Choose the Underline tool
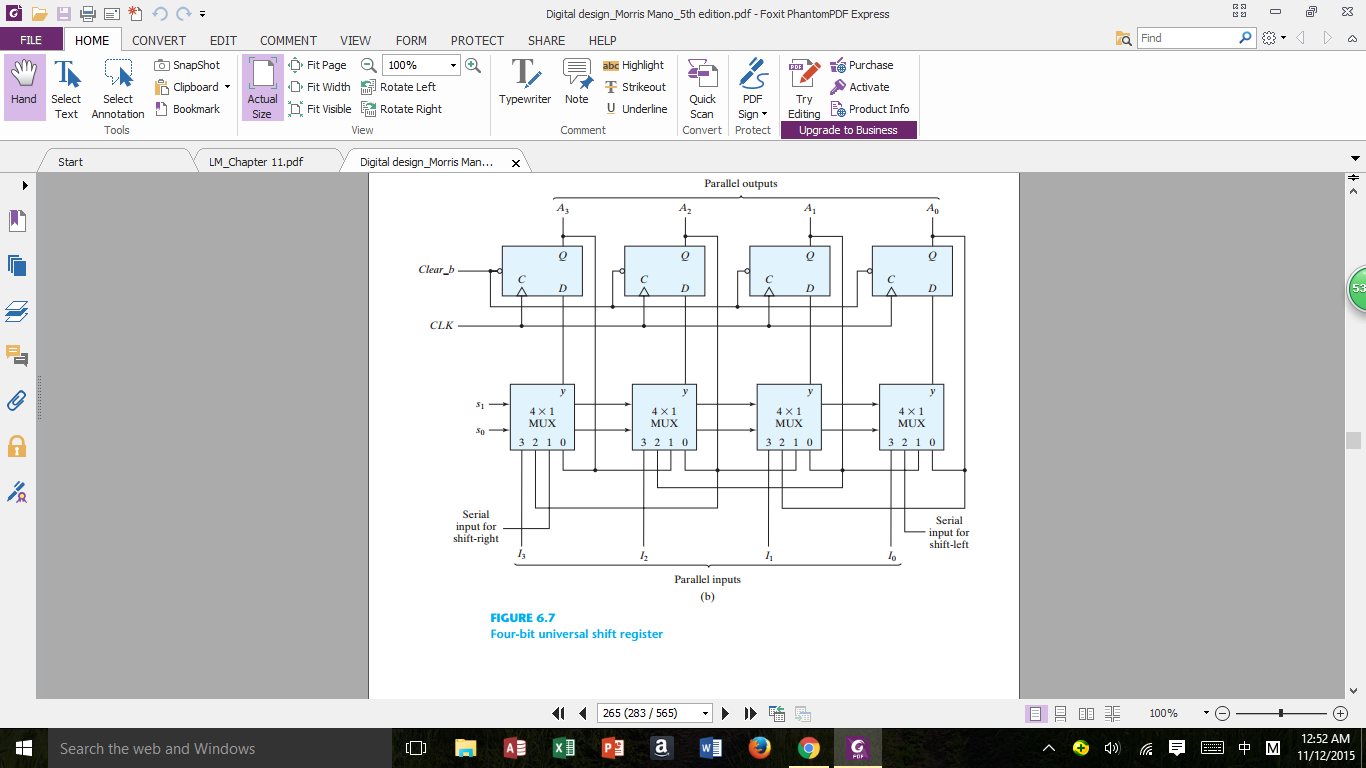The image size is (1366, 768). pyautogui.click(x=636, y=109)
